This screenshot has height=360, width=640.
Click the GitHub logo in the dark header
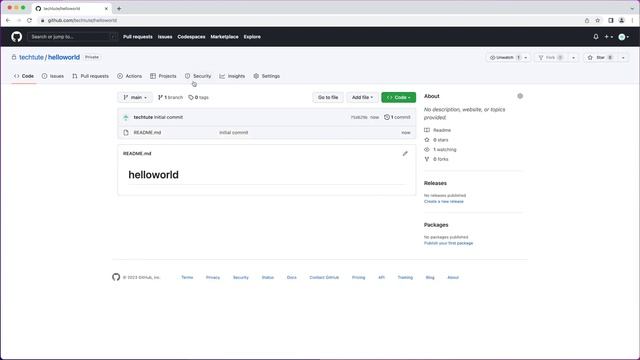click(16, 37)
